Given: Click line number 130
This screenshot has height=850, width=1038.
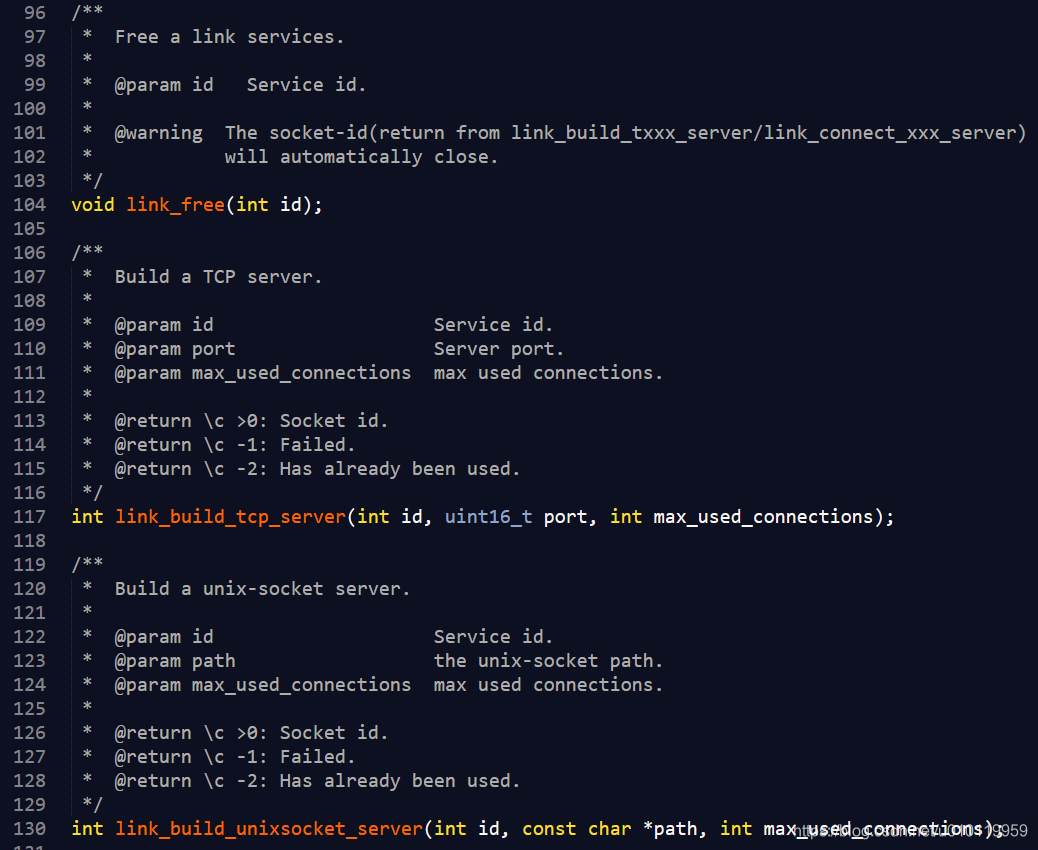Looking at the screenshot, I should 28,828.
